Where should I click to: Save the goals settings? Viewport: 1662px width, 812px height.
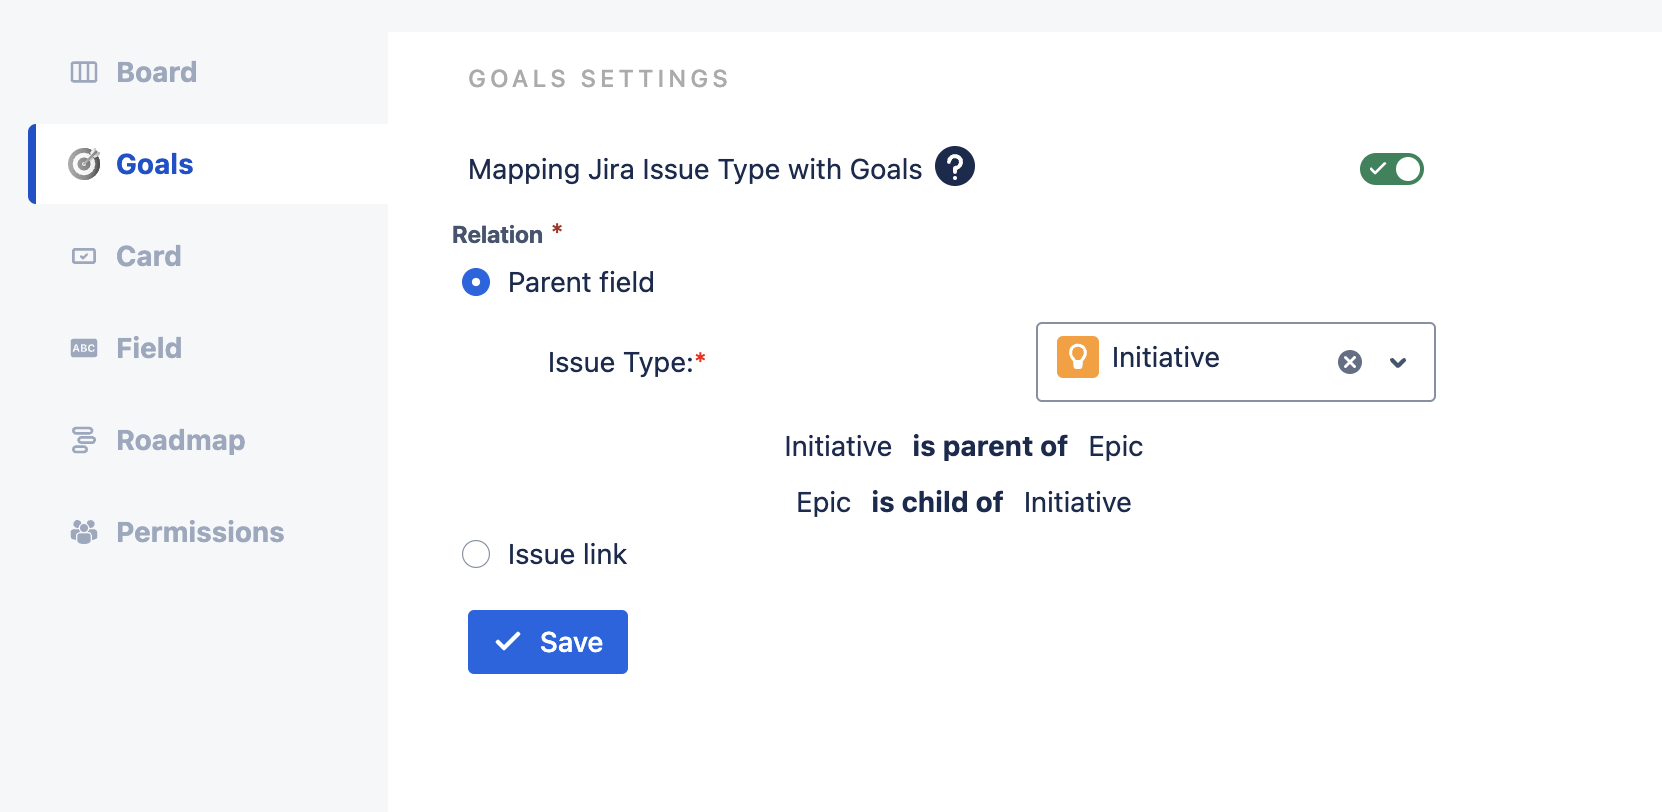pyautogui.click(x=548, y=642)
